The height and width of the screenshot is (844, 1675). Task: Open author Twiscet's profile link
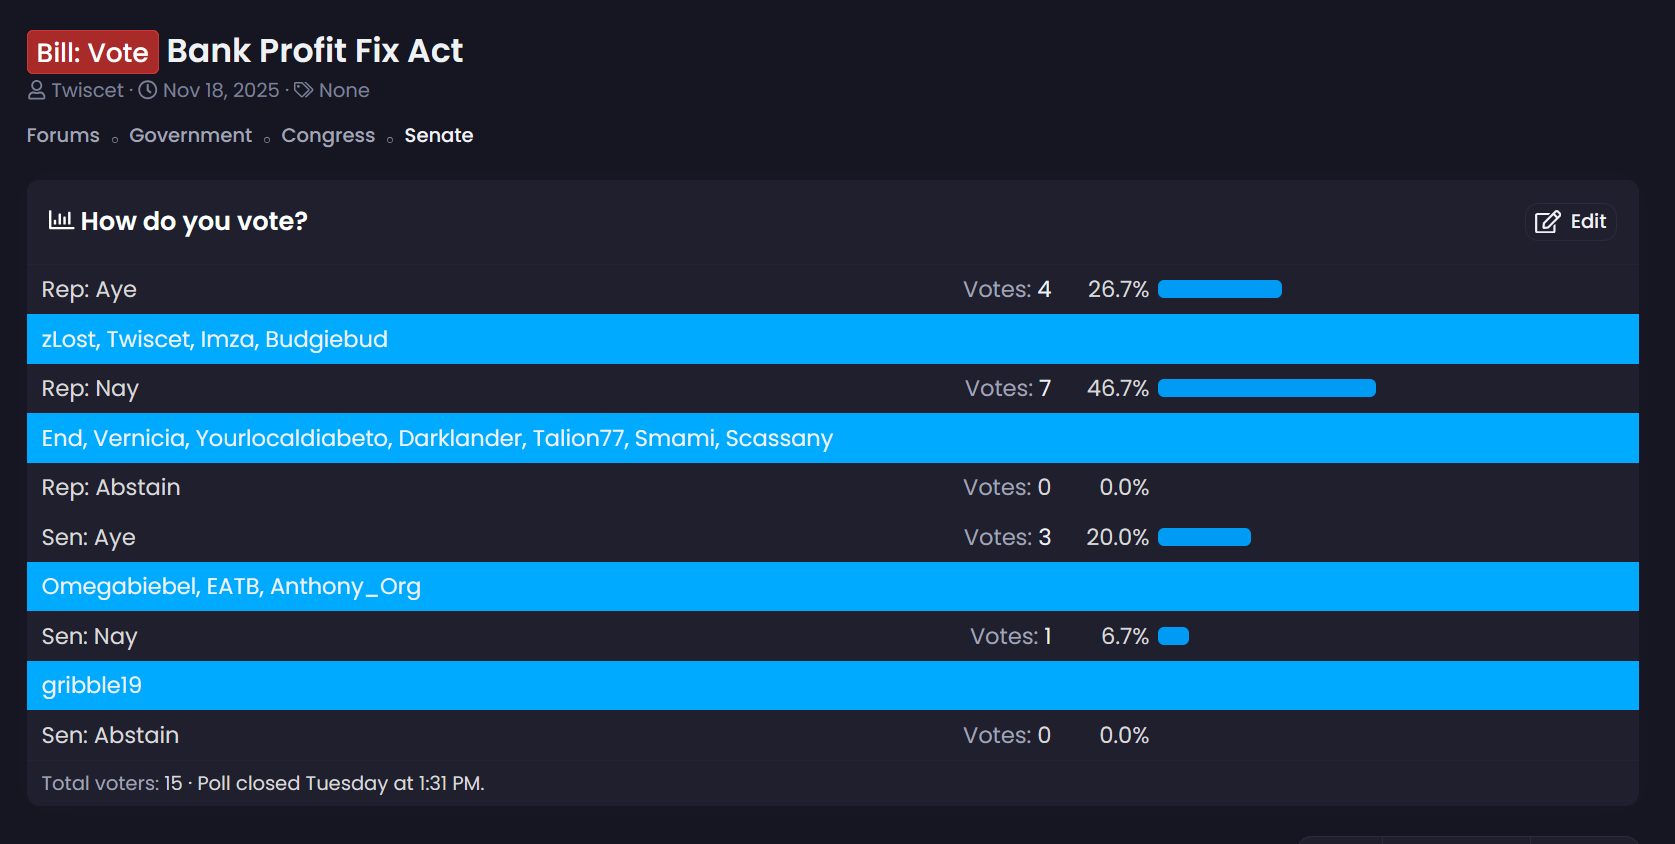point(87,91)
